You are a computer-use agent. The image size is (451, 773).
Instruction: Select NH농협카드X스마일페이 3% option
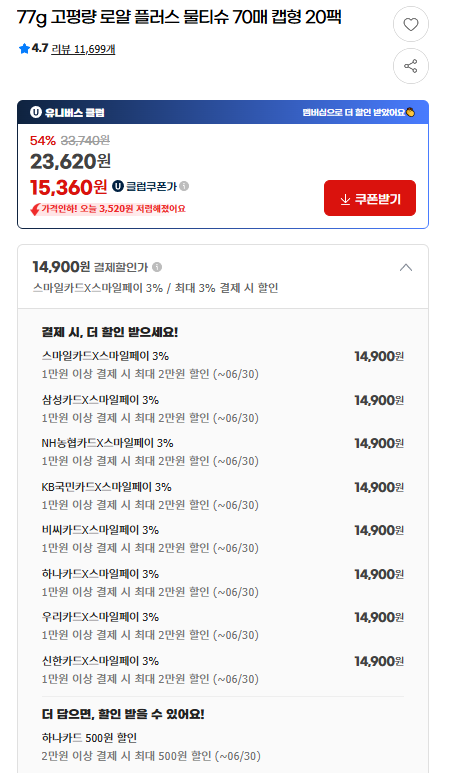[x=223, y=452]
